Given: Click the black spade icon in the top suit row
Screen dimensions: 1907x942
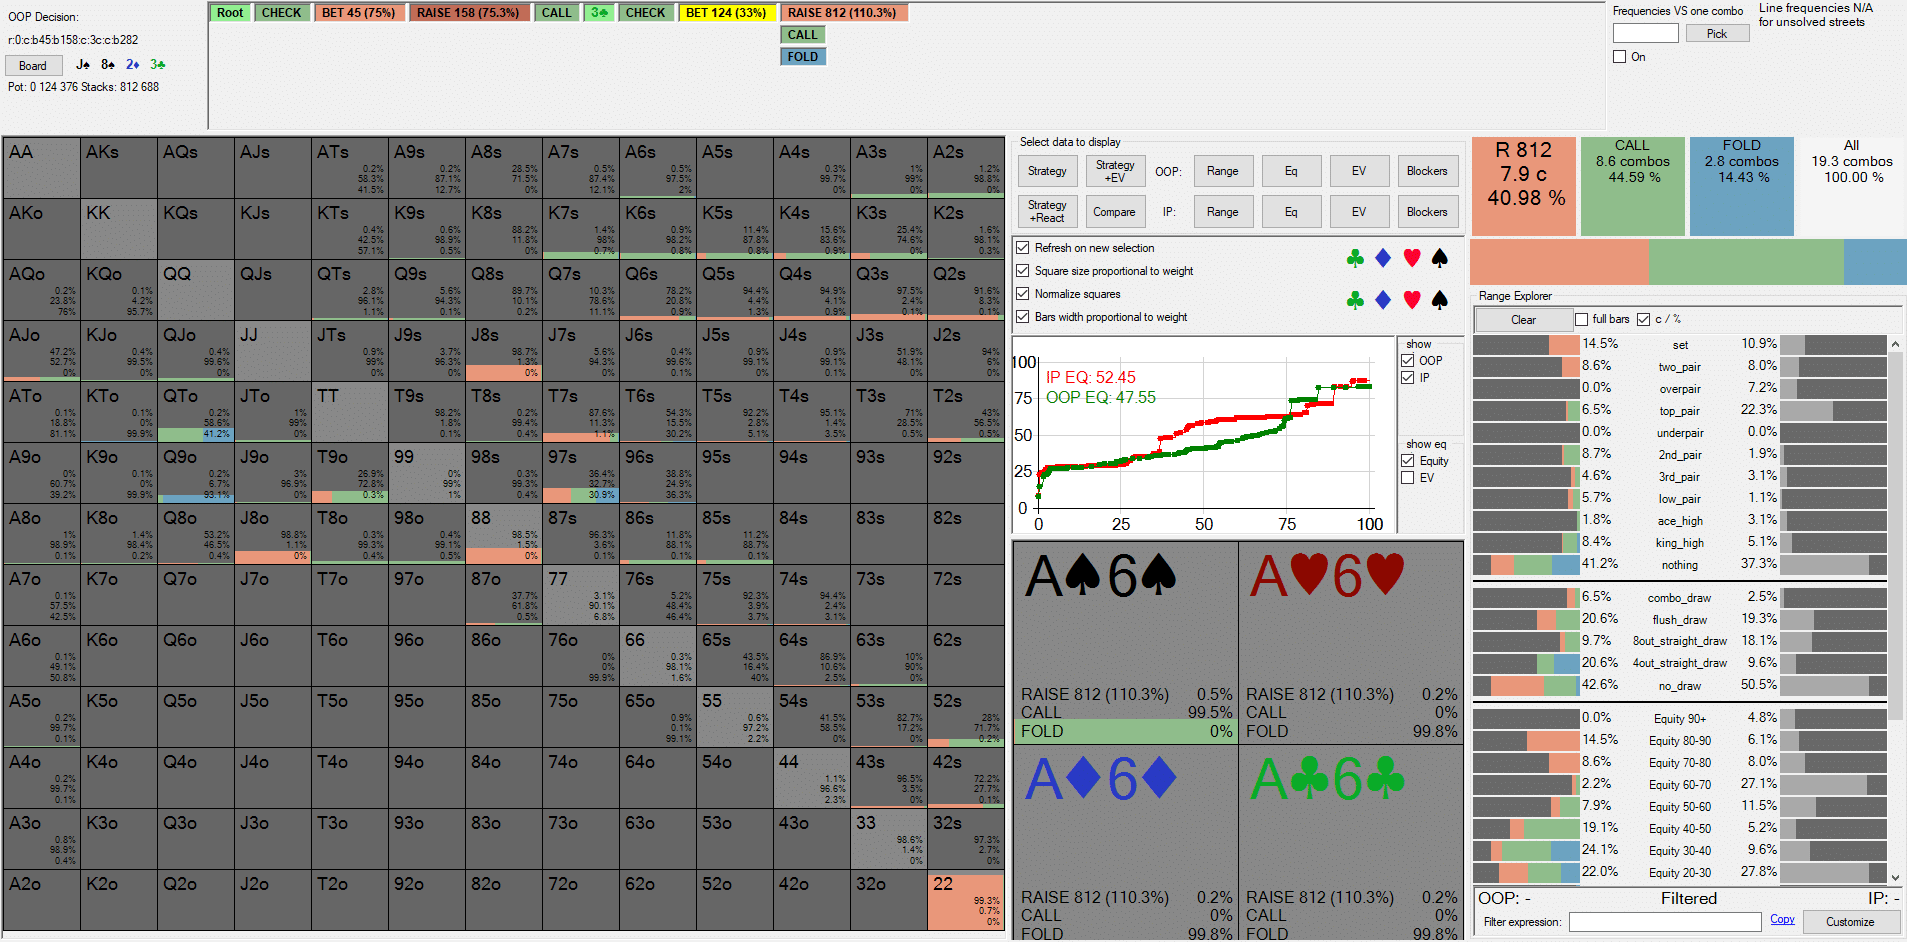Looking at the screenshot, I should click(1439, 259).
